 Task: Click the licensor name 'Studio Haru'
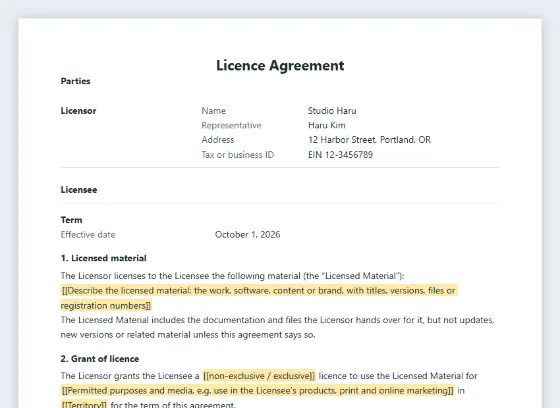point(332,111)
